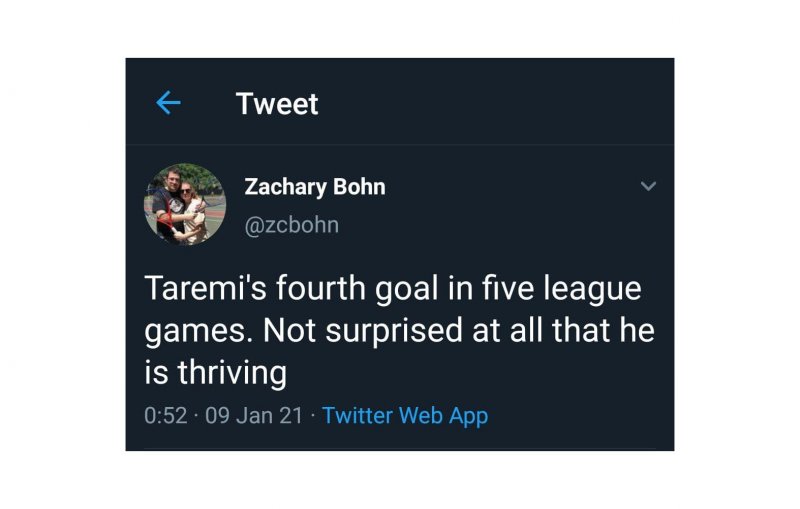Open Zachary Bohn's profile picture
The image size is (800, 509).
(x=185, y=204)
